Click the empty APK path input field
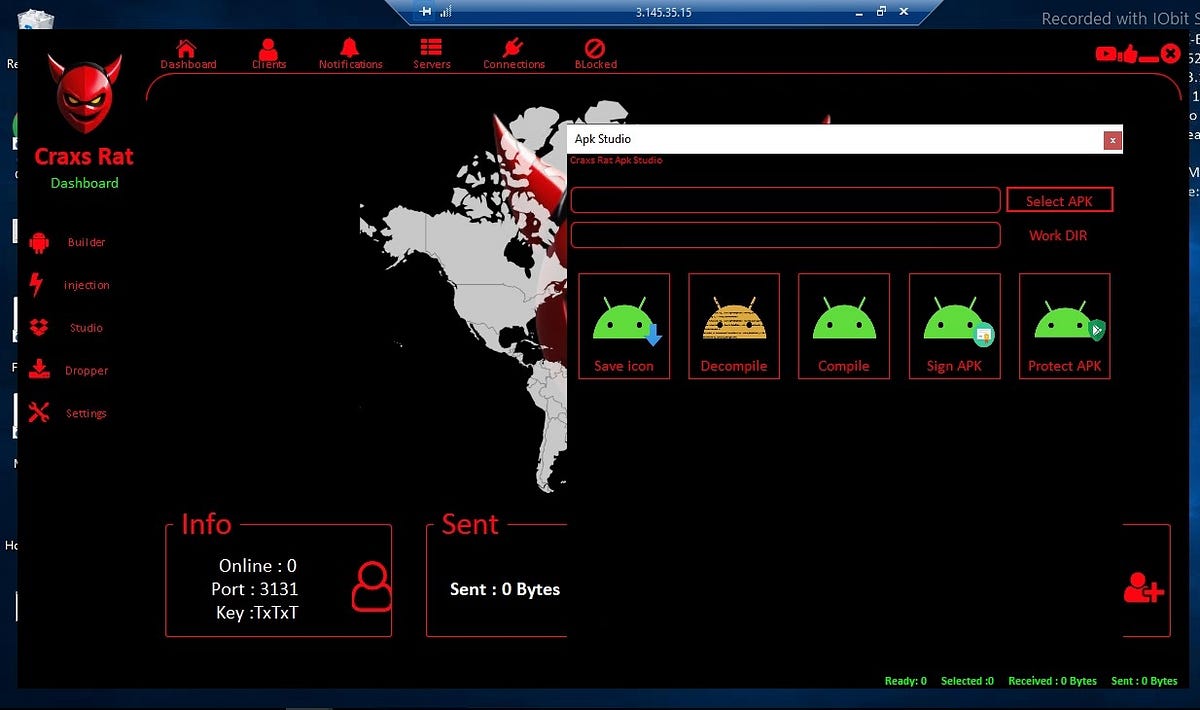 [785, 200]
